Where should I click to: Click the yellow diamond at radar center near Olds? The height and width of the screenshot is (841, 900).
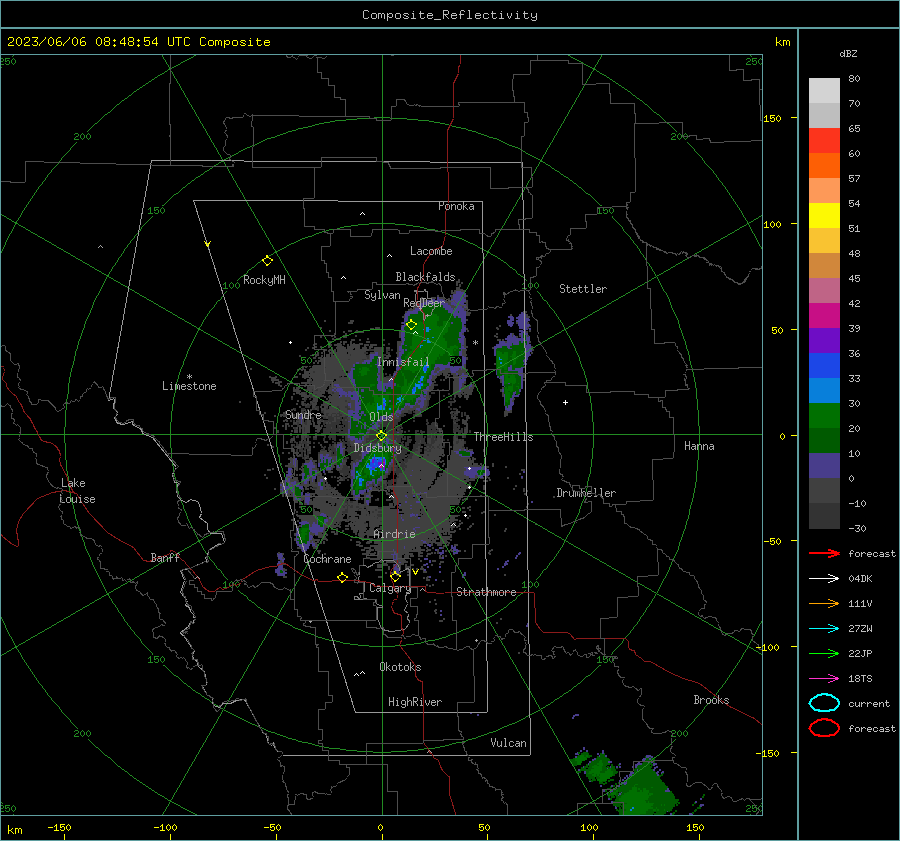[381, 436]
